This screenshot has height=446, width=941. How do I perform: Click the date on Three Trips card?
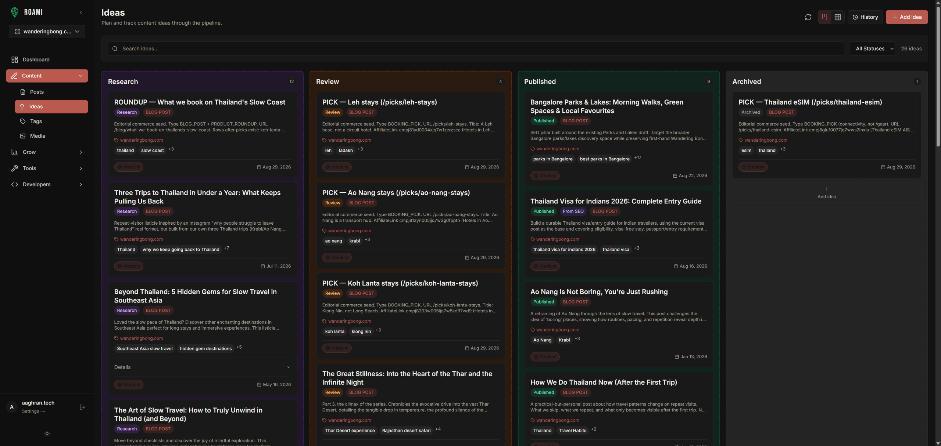276,266
